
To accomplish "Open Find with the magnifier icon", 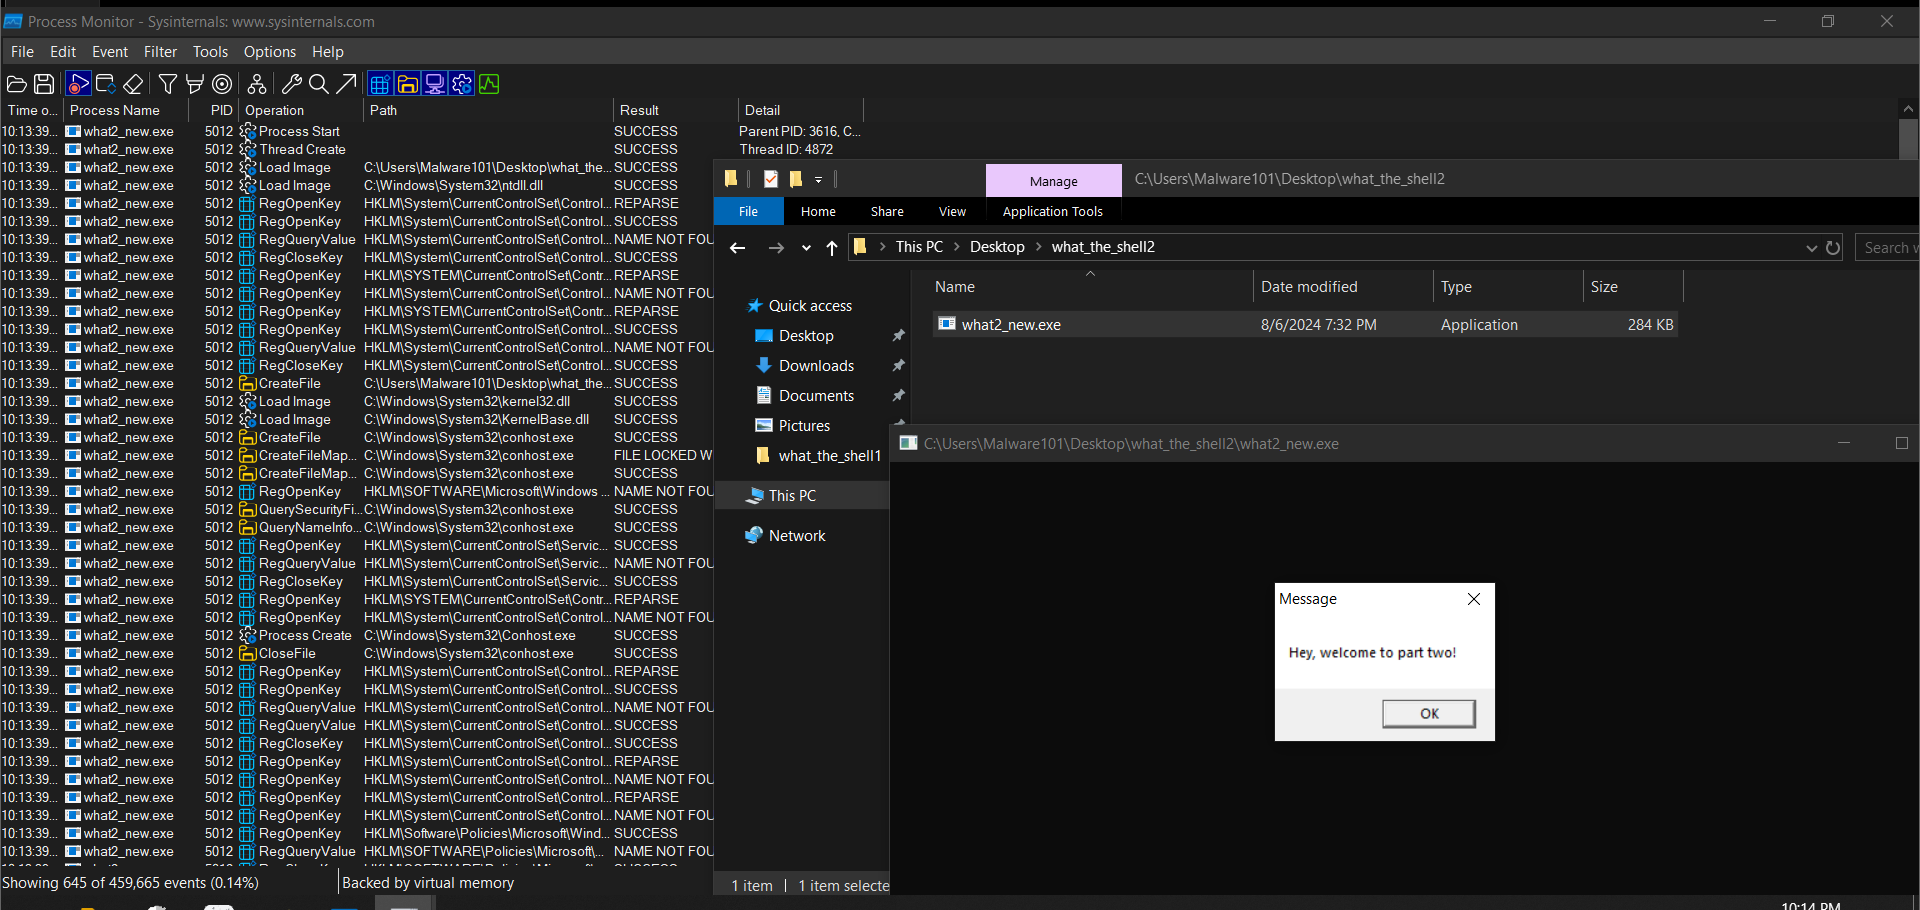I will point(319,84).
